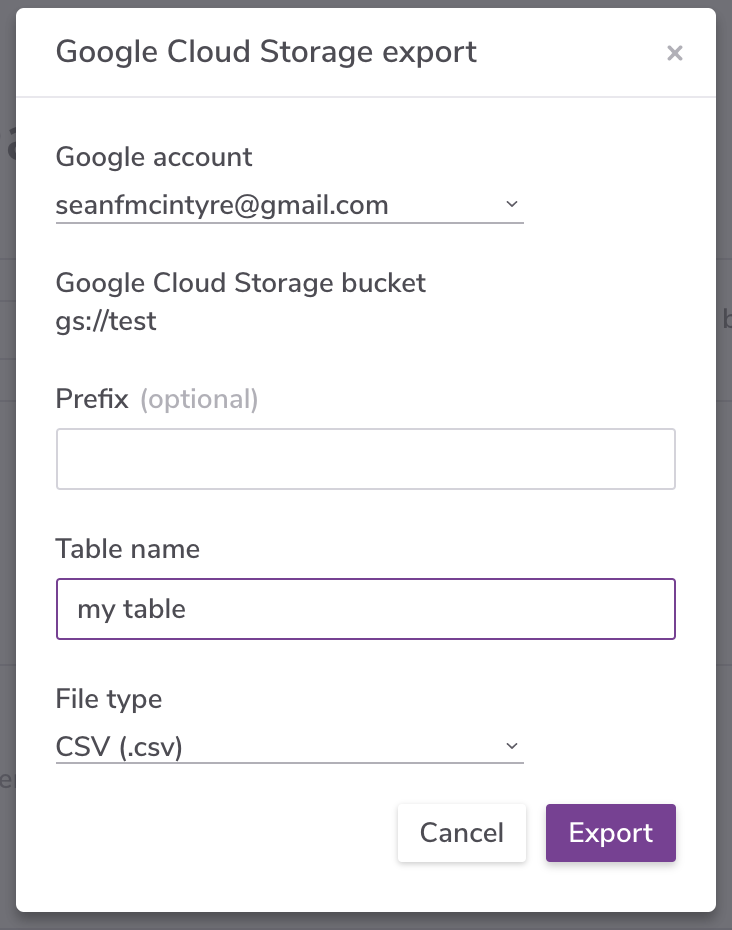The image size is (732, 930).
Task: Click the dialog title 'Google Cloud Storage export'
Action: click(266, 52)
